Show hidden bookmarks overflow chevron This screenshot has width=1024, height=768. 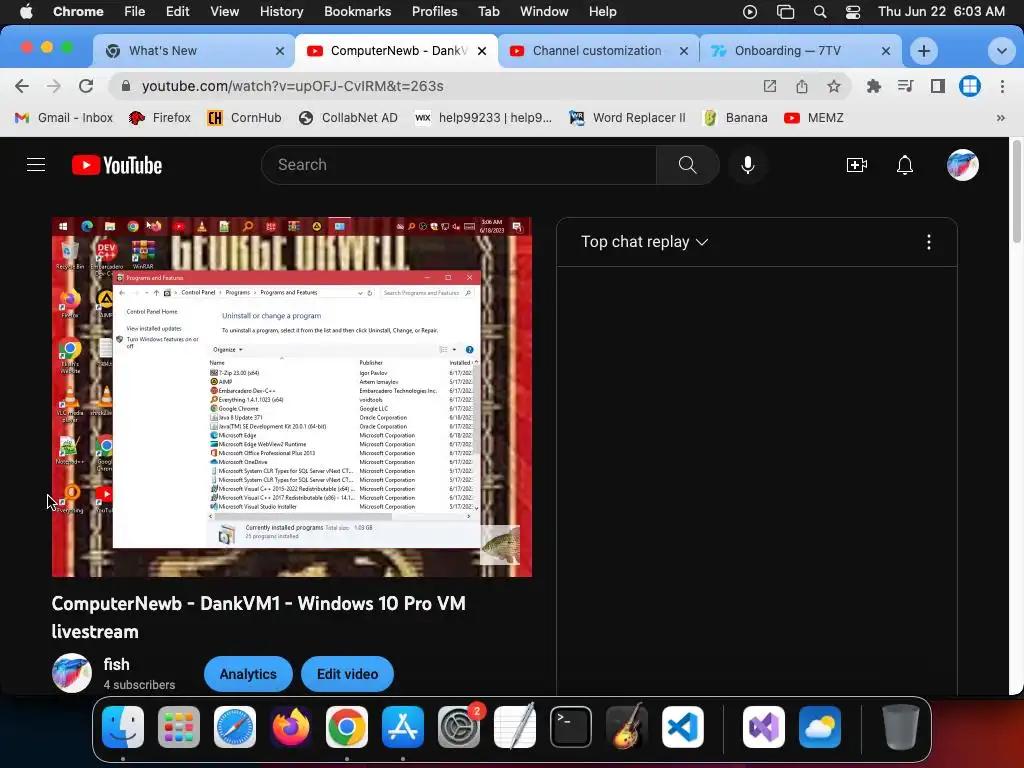(1000, 118)
